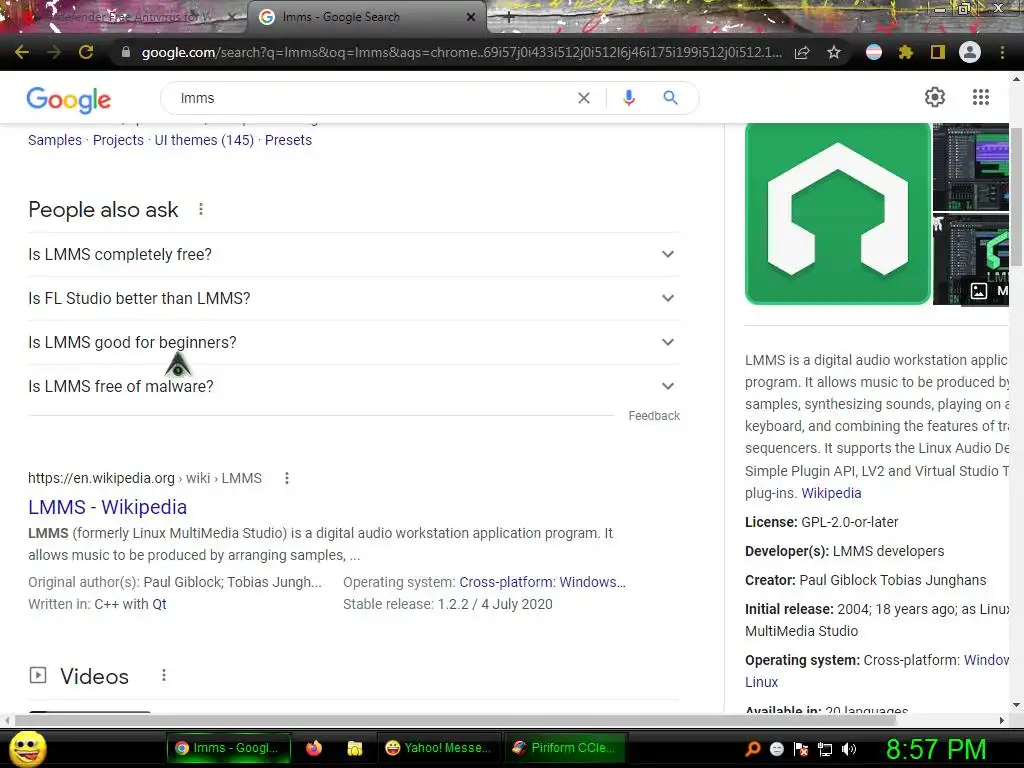Open the Qt link in the result
The width and height of the screenshot is (1024, 768).
tap(159, 604)
